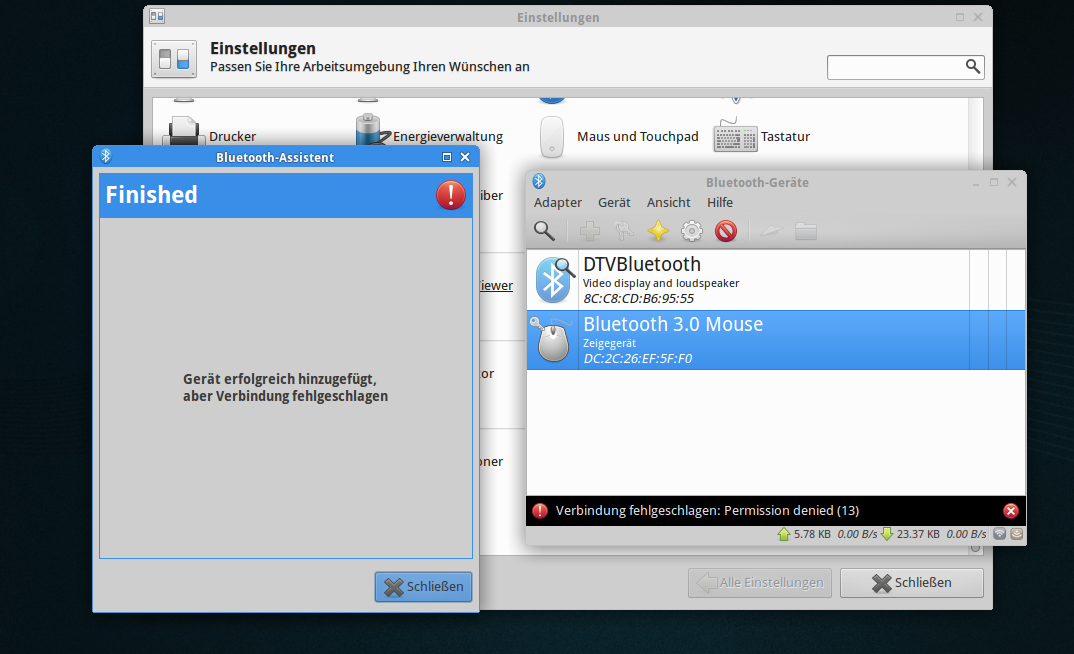Click the adapter status icon beside the transfer rates
The width and height of the screenshot is (1074, 654).
coord(999,534)
